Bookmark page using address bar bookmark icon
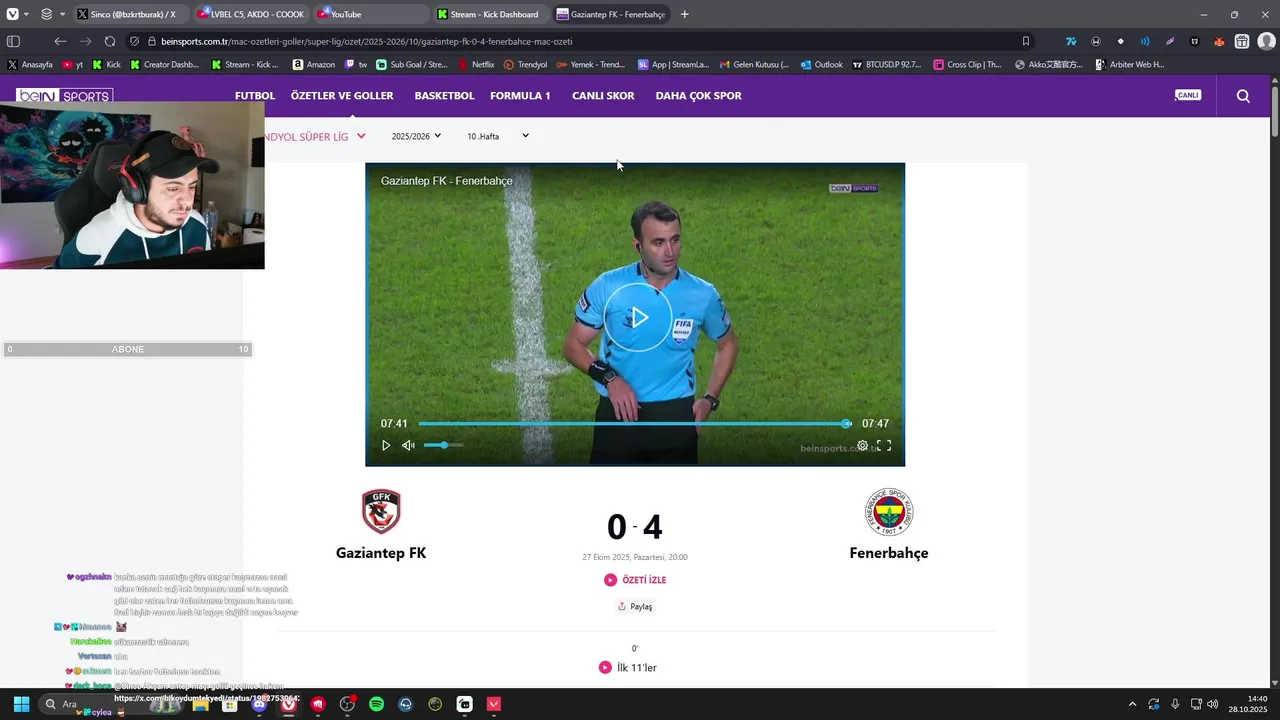This screenshot has height=720, width=1280. click(x=1026, y=41)
